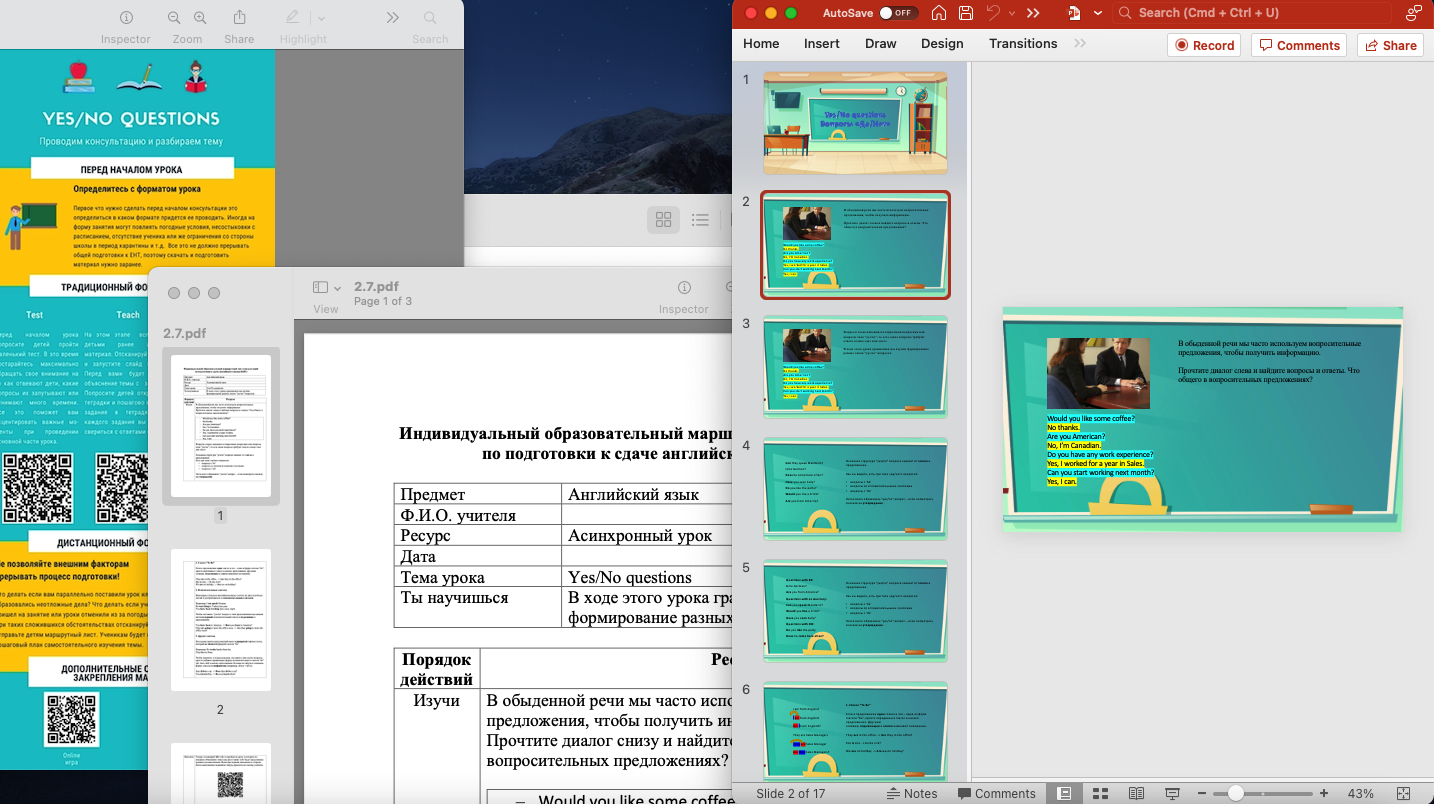The width and height of the screenshot is (1434, 804).
Task: Toggle Normal view button in status bar
Action: [x=1064, y=793]
